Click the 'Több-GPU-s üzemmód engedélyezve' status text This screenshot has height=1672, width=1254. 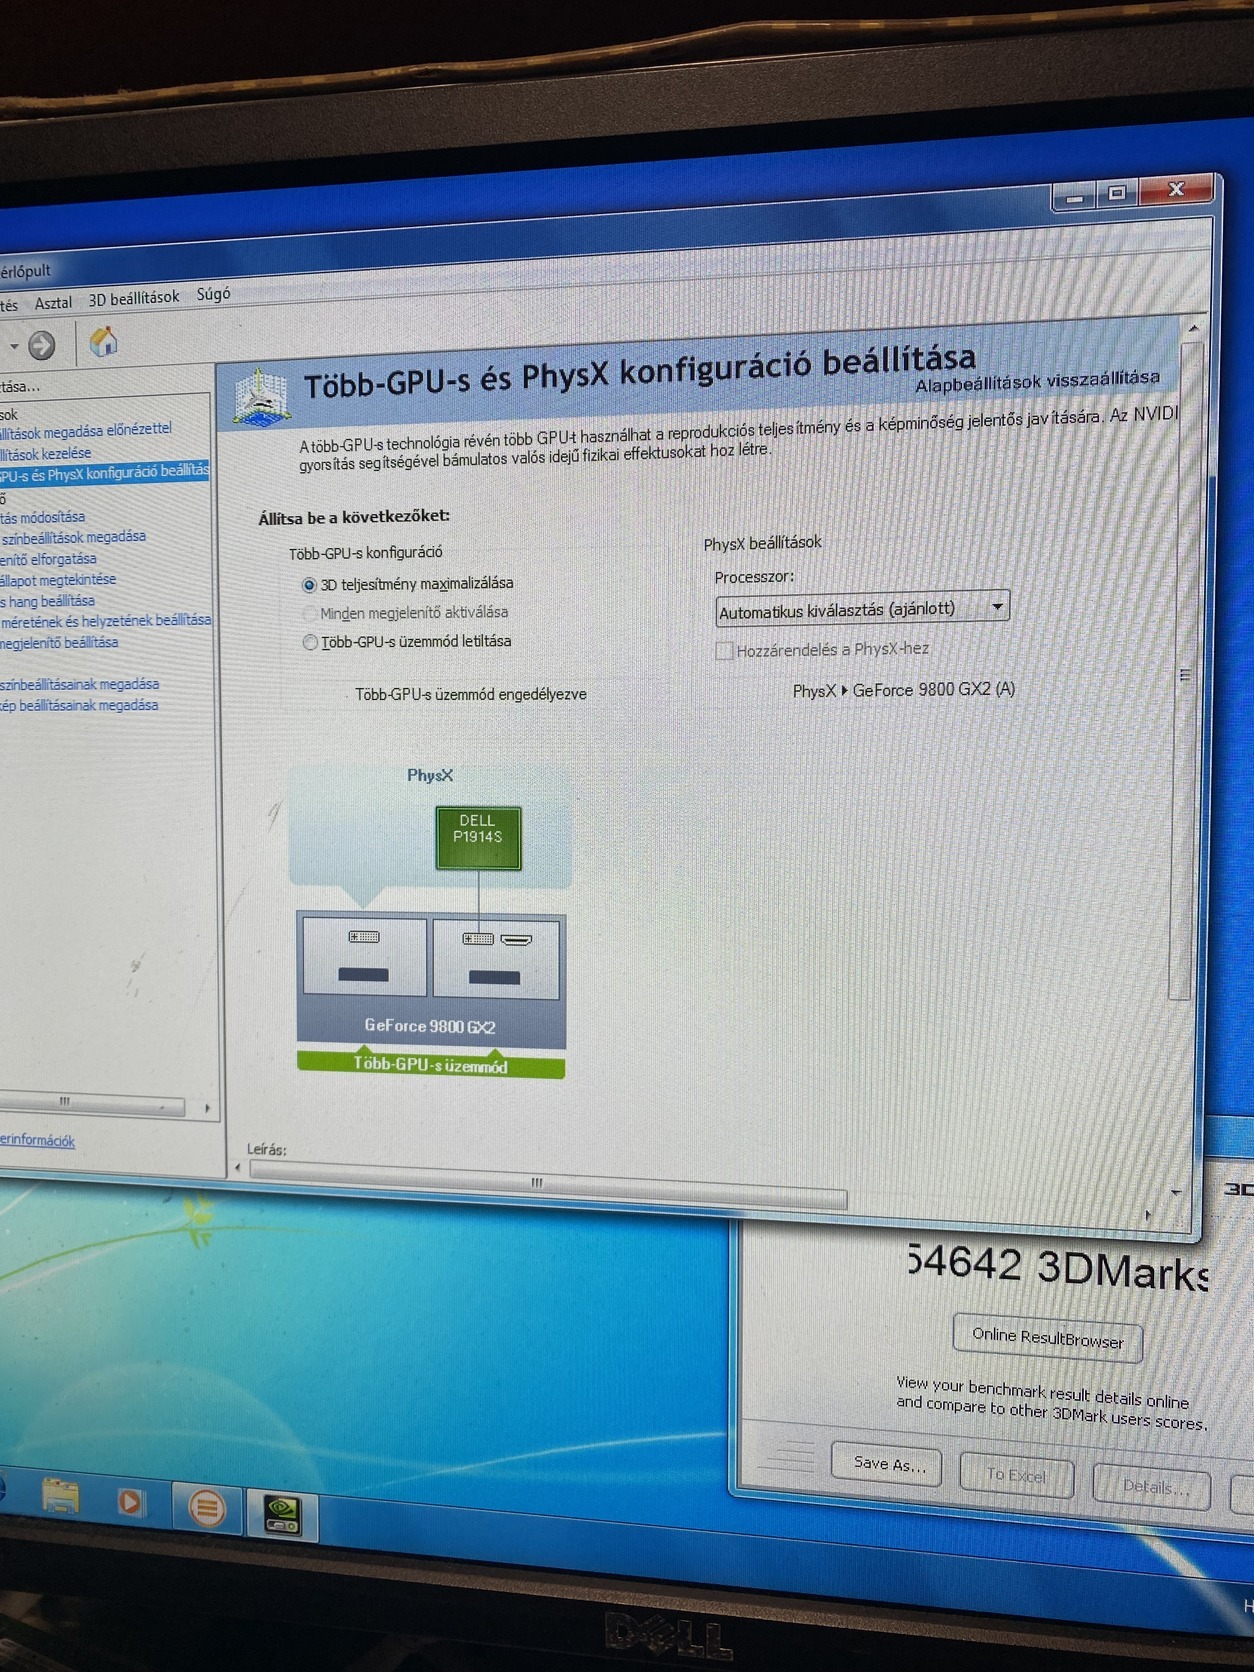pos(471,694)
